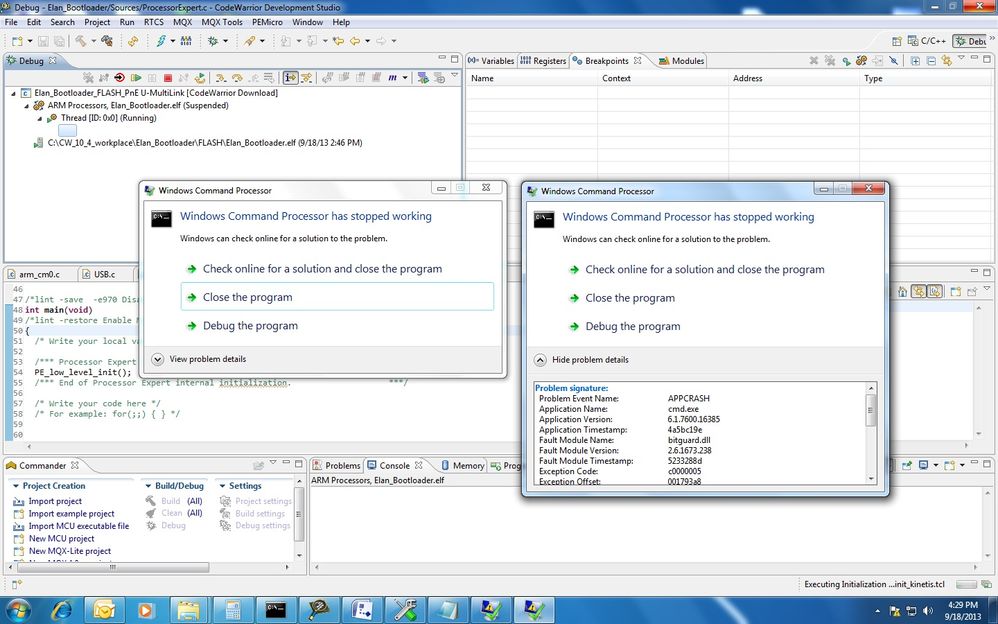Click the yellow Back navigation arrow
The height and width of the screenshot is (624, 998).
click(x=355, y=41)
